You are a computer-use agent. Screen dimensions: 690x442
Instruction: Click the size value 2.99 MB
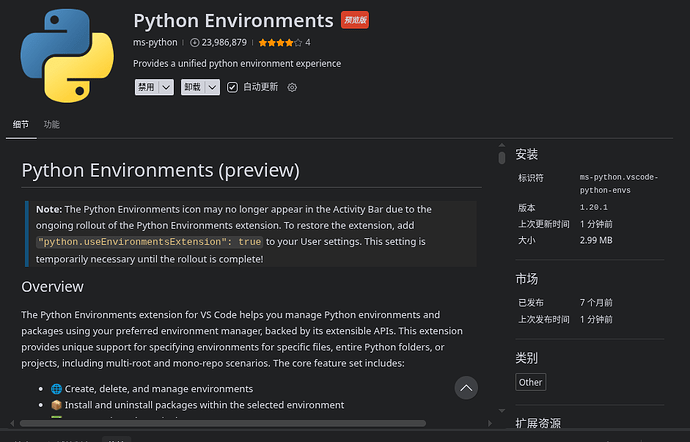[596, 240]
